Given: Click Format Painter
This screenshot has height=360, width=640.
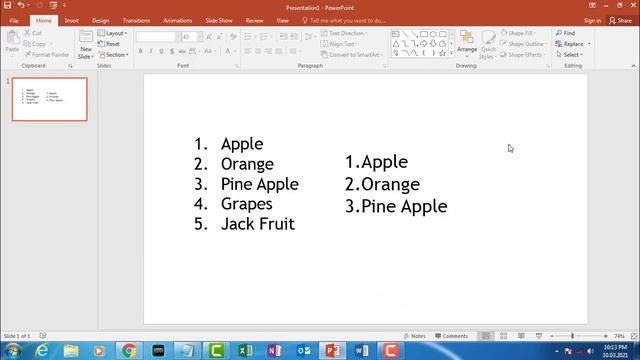Looking at the screenshot, I should [x=47, y=55].
